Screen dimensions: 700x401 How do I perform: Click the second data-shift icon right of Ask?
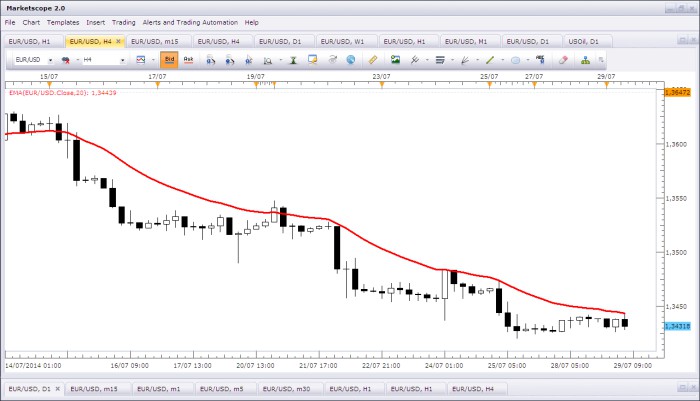point(229,60)
